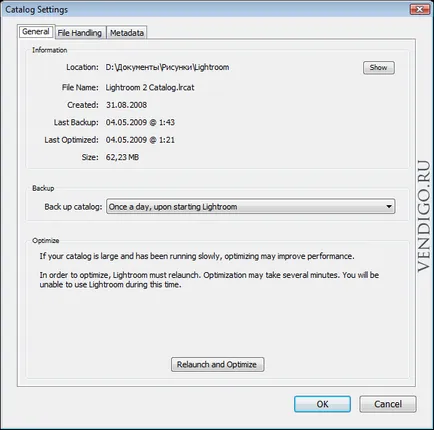Image resolution: width=434 pixels, height=430 pixels.
Task: Click the Size label
Action: click(90, 157)
